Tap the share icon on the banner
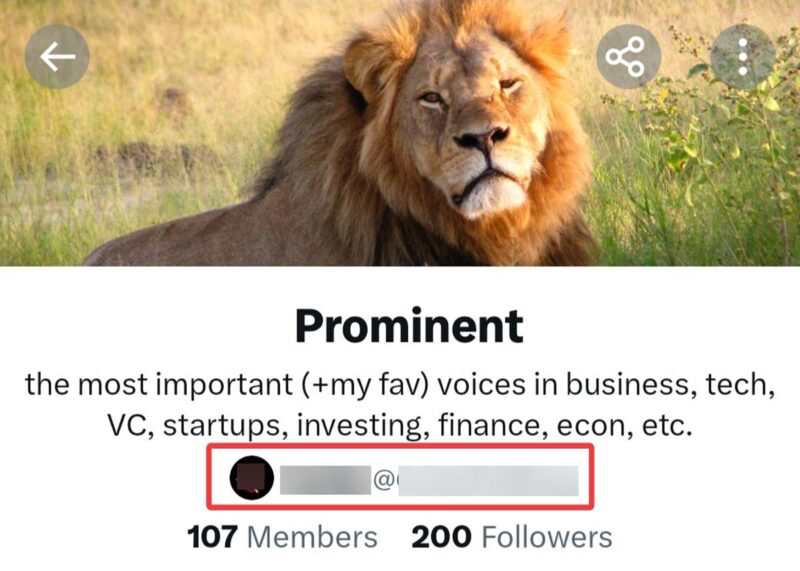This screenshot has height=571, width=800. [x=628, y=57]
